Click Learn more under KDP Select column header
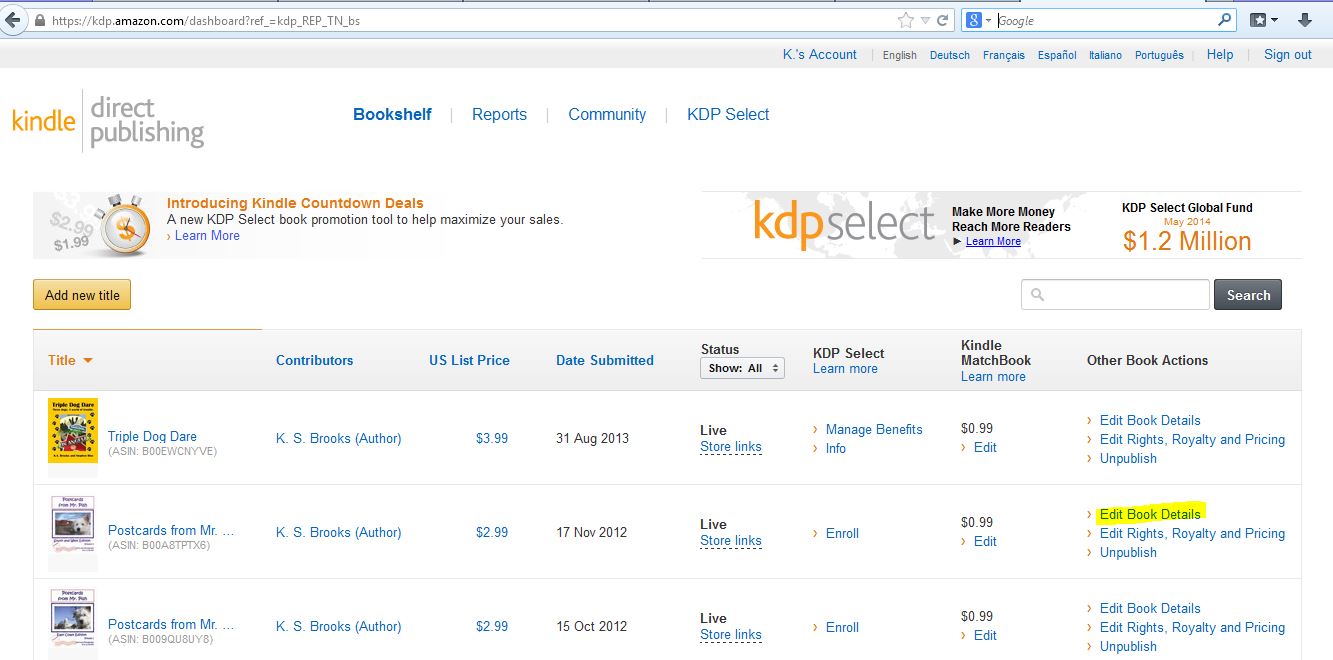This screenshot has width=1333, height=660. (x=845, y=369)
